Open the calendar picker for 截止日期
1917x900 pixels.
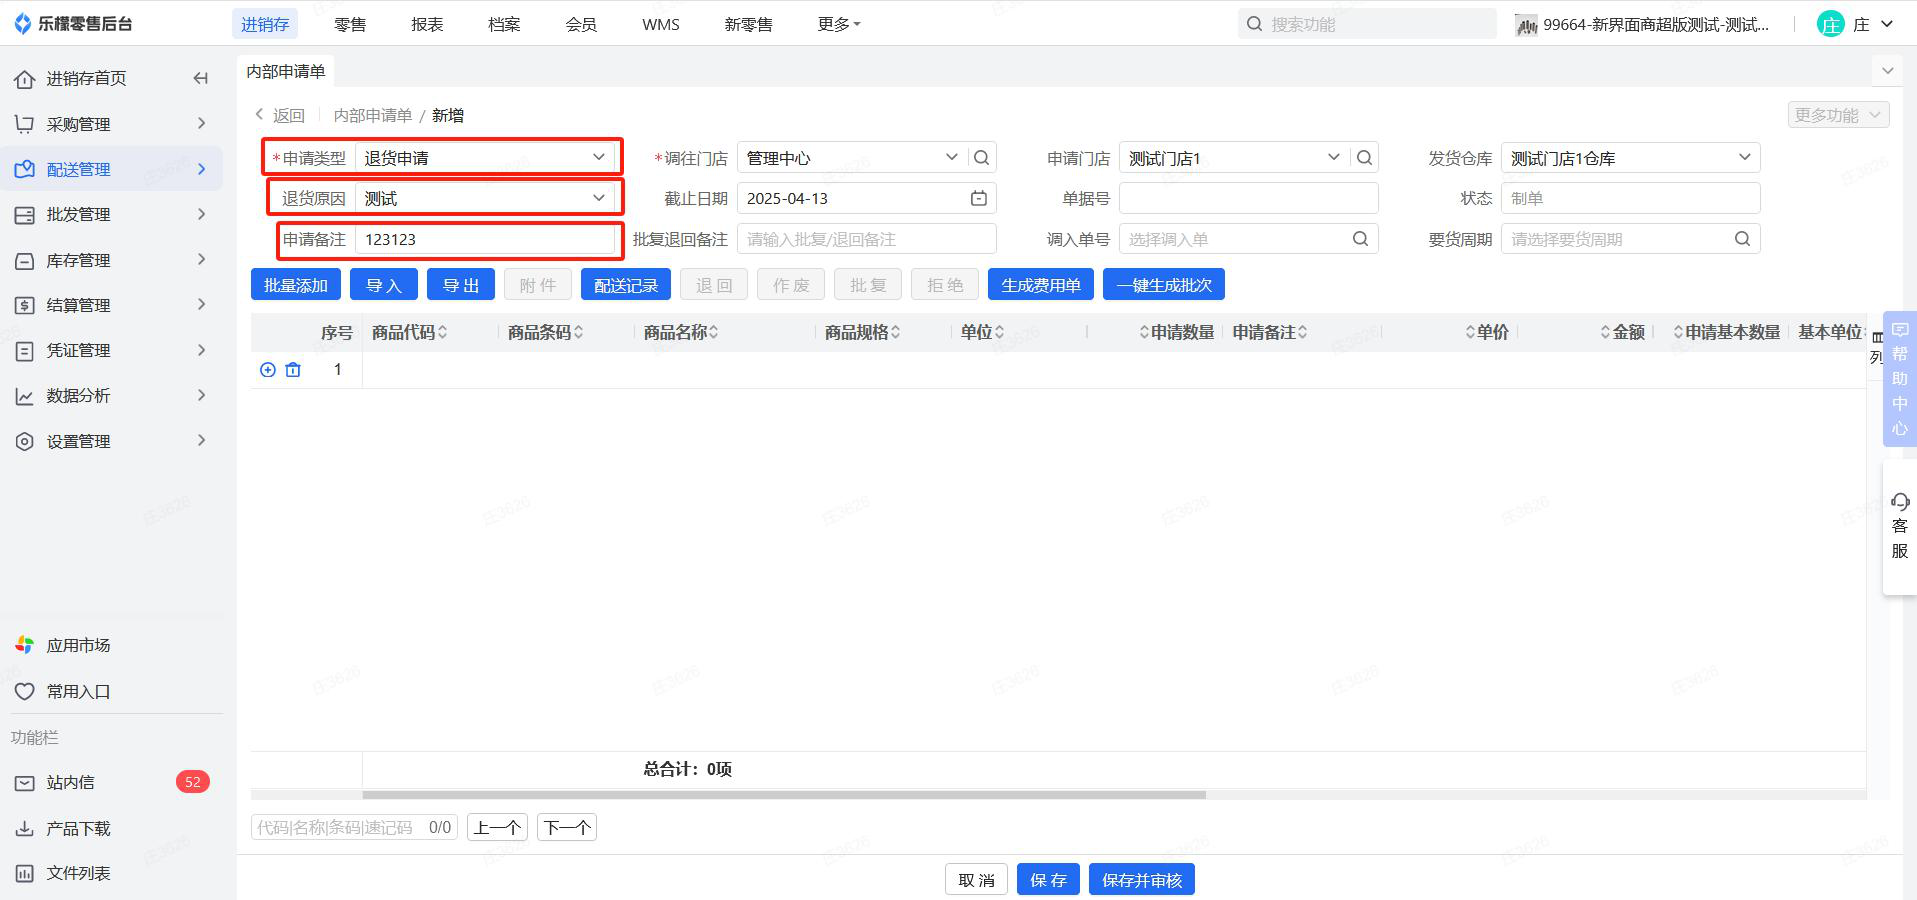(x=978, y=198)
